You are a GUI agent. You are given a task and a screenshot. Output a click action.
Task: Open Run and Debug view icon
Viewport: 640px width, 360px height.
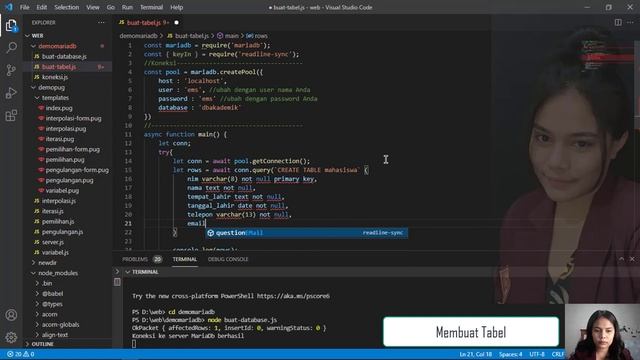[11, 93]
